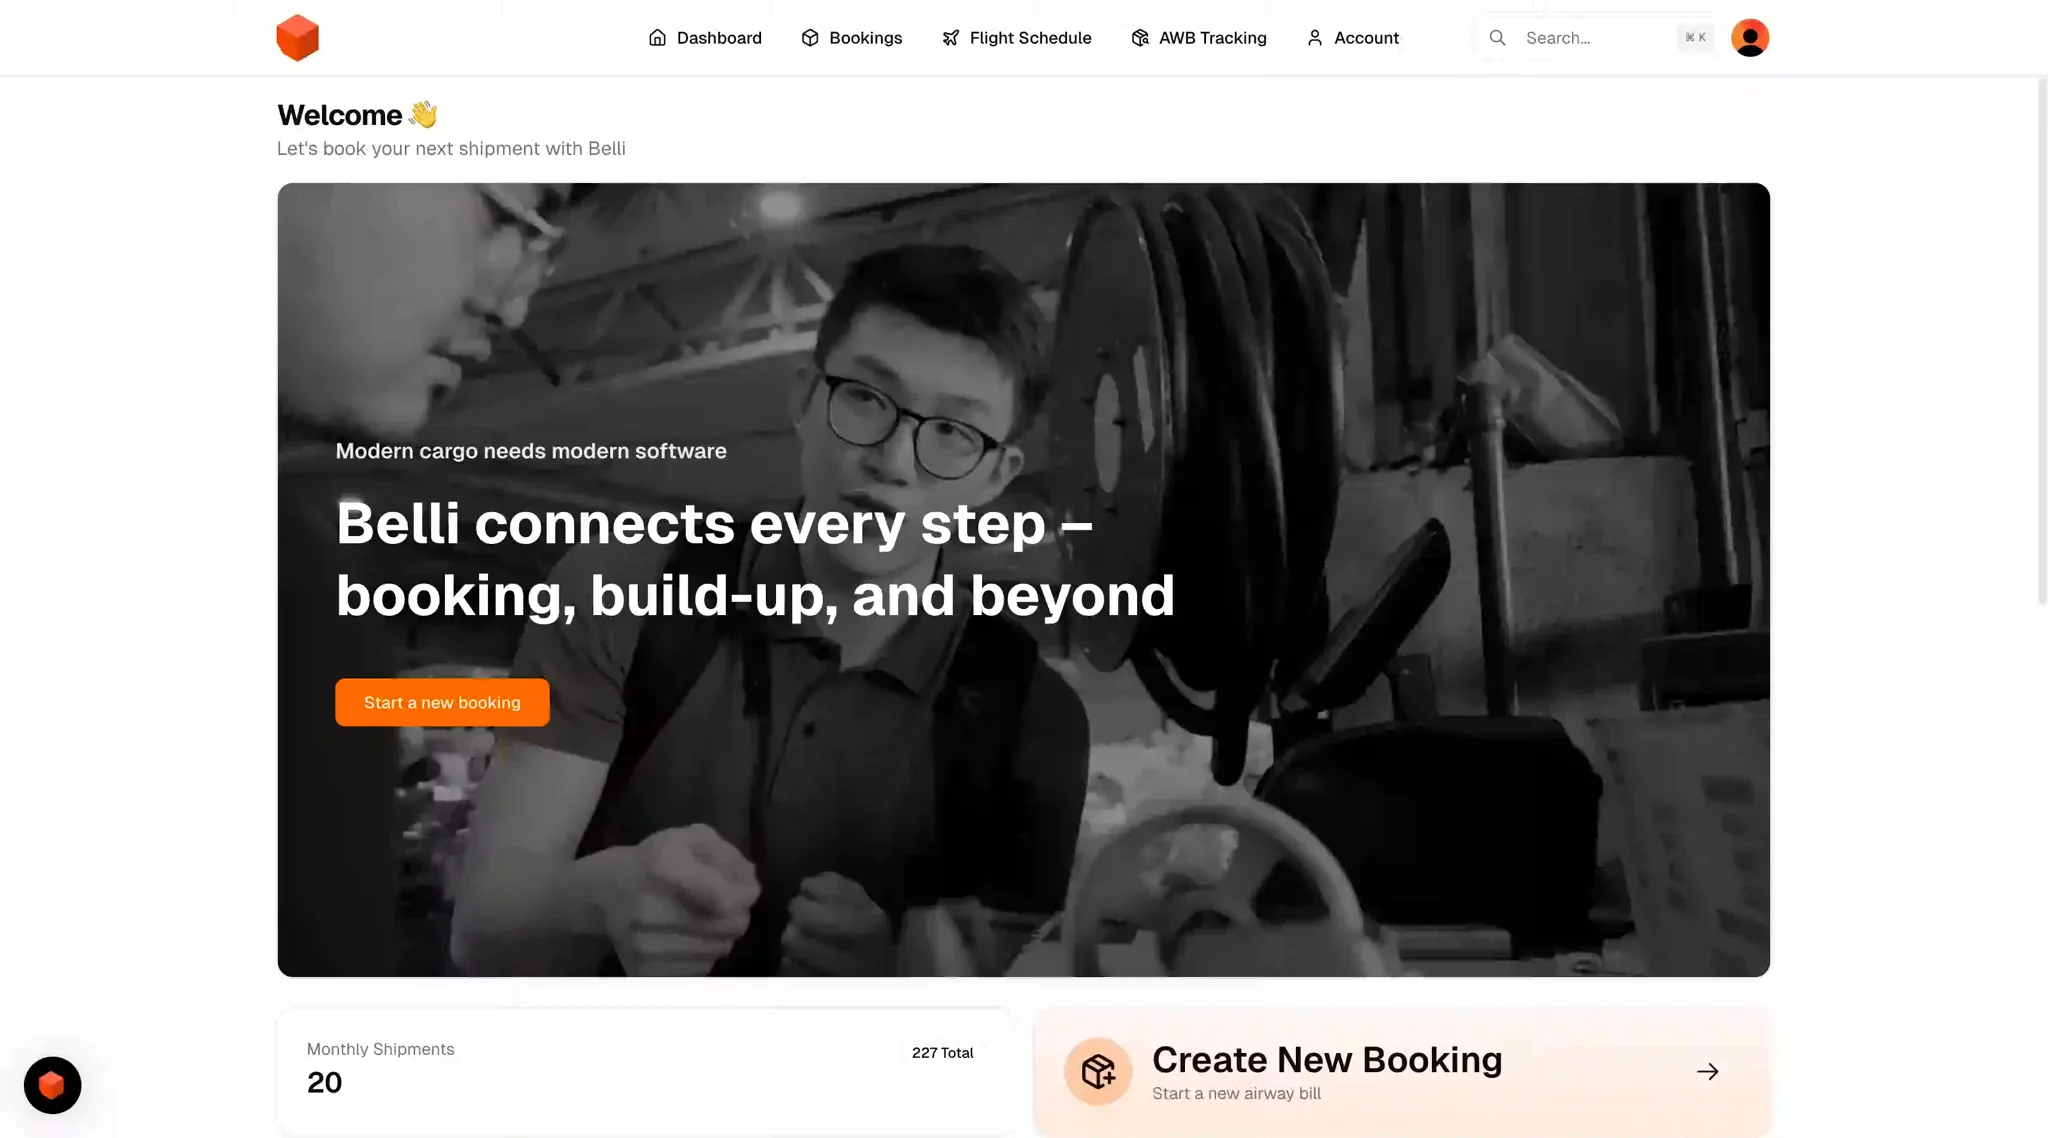
Task: Click the Account person icon
Action: coord(1315,38)
